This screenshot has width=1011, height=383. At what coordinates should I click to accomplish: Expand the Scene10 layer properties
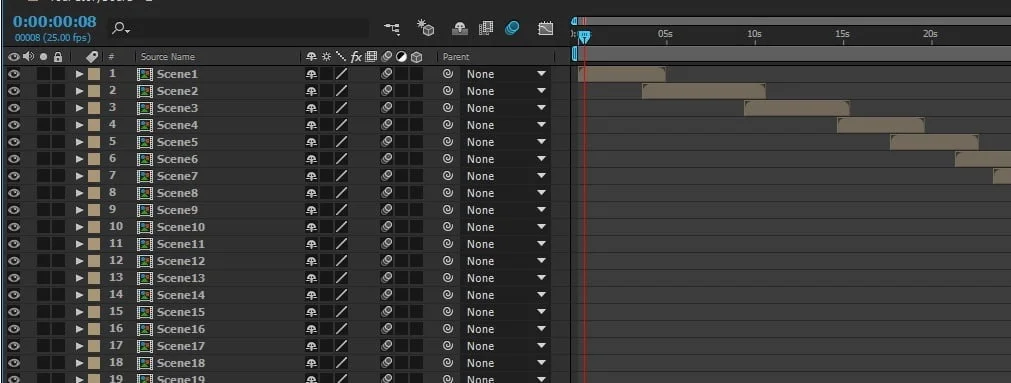[x=79, y=227]
